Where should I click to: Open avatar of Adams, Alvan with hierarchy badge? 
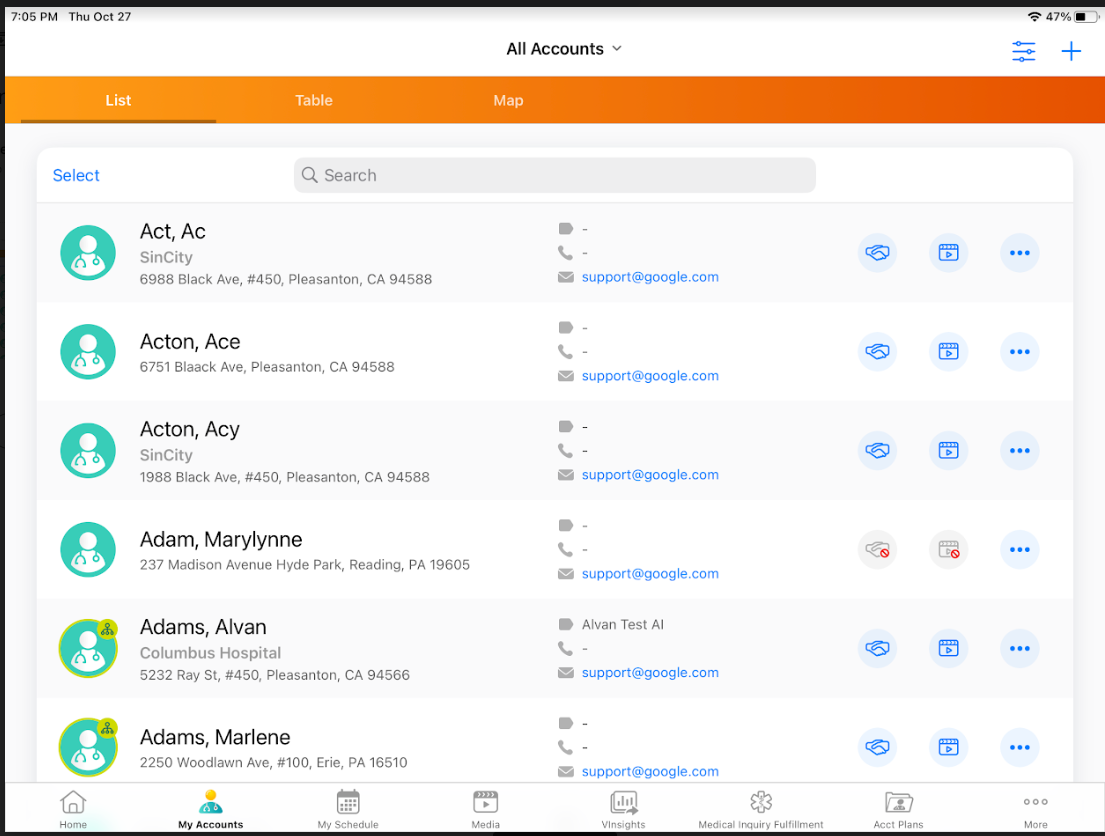coord(88,648)
